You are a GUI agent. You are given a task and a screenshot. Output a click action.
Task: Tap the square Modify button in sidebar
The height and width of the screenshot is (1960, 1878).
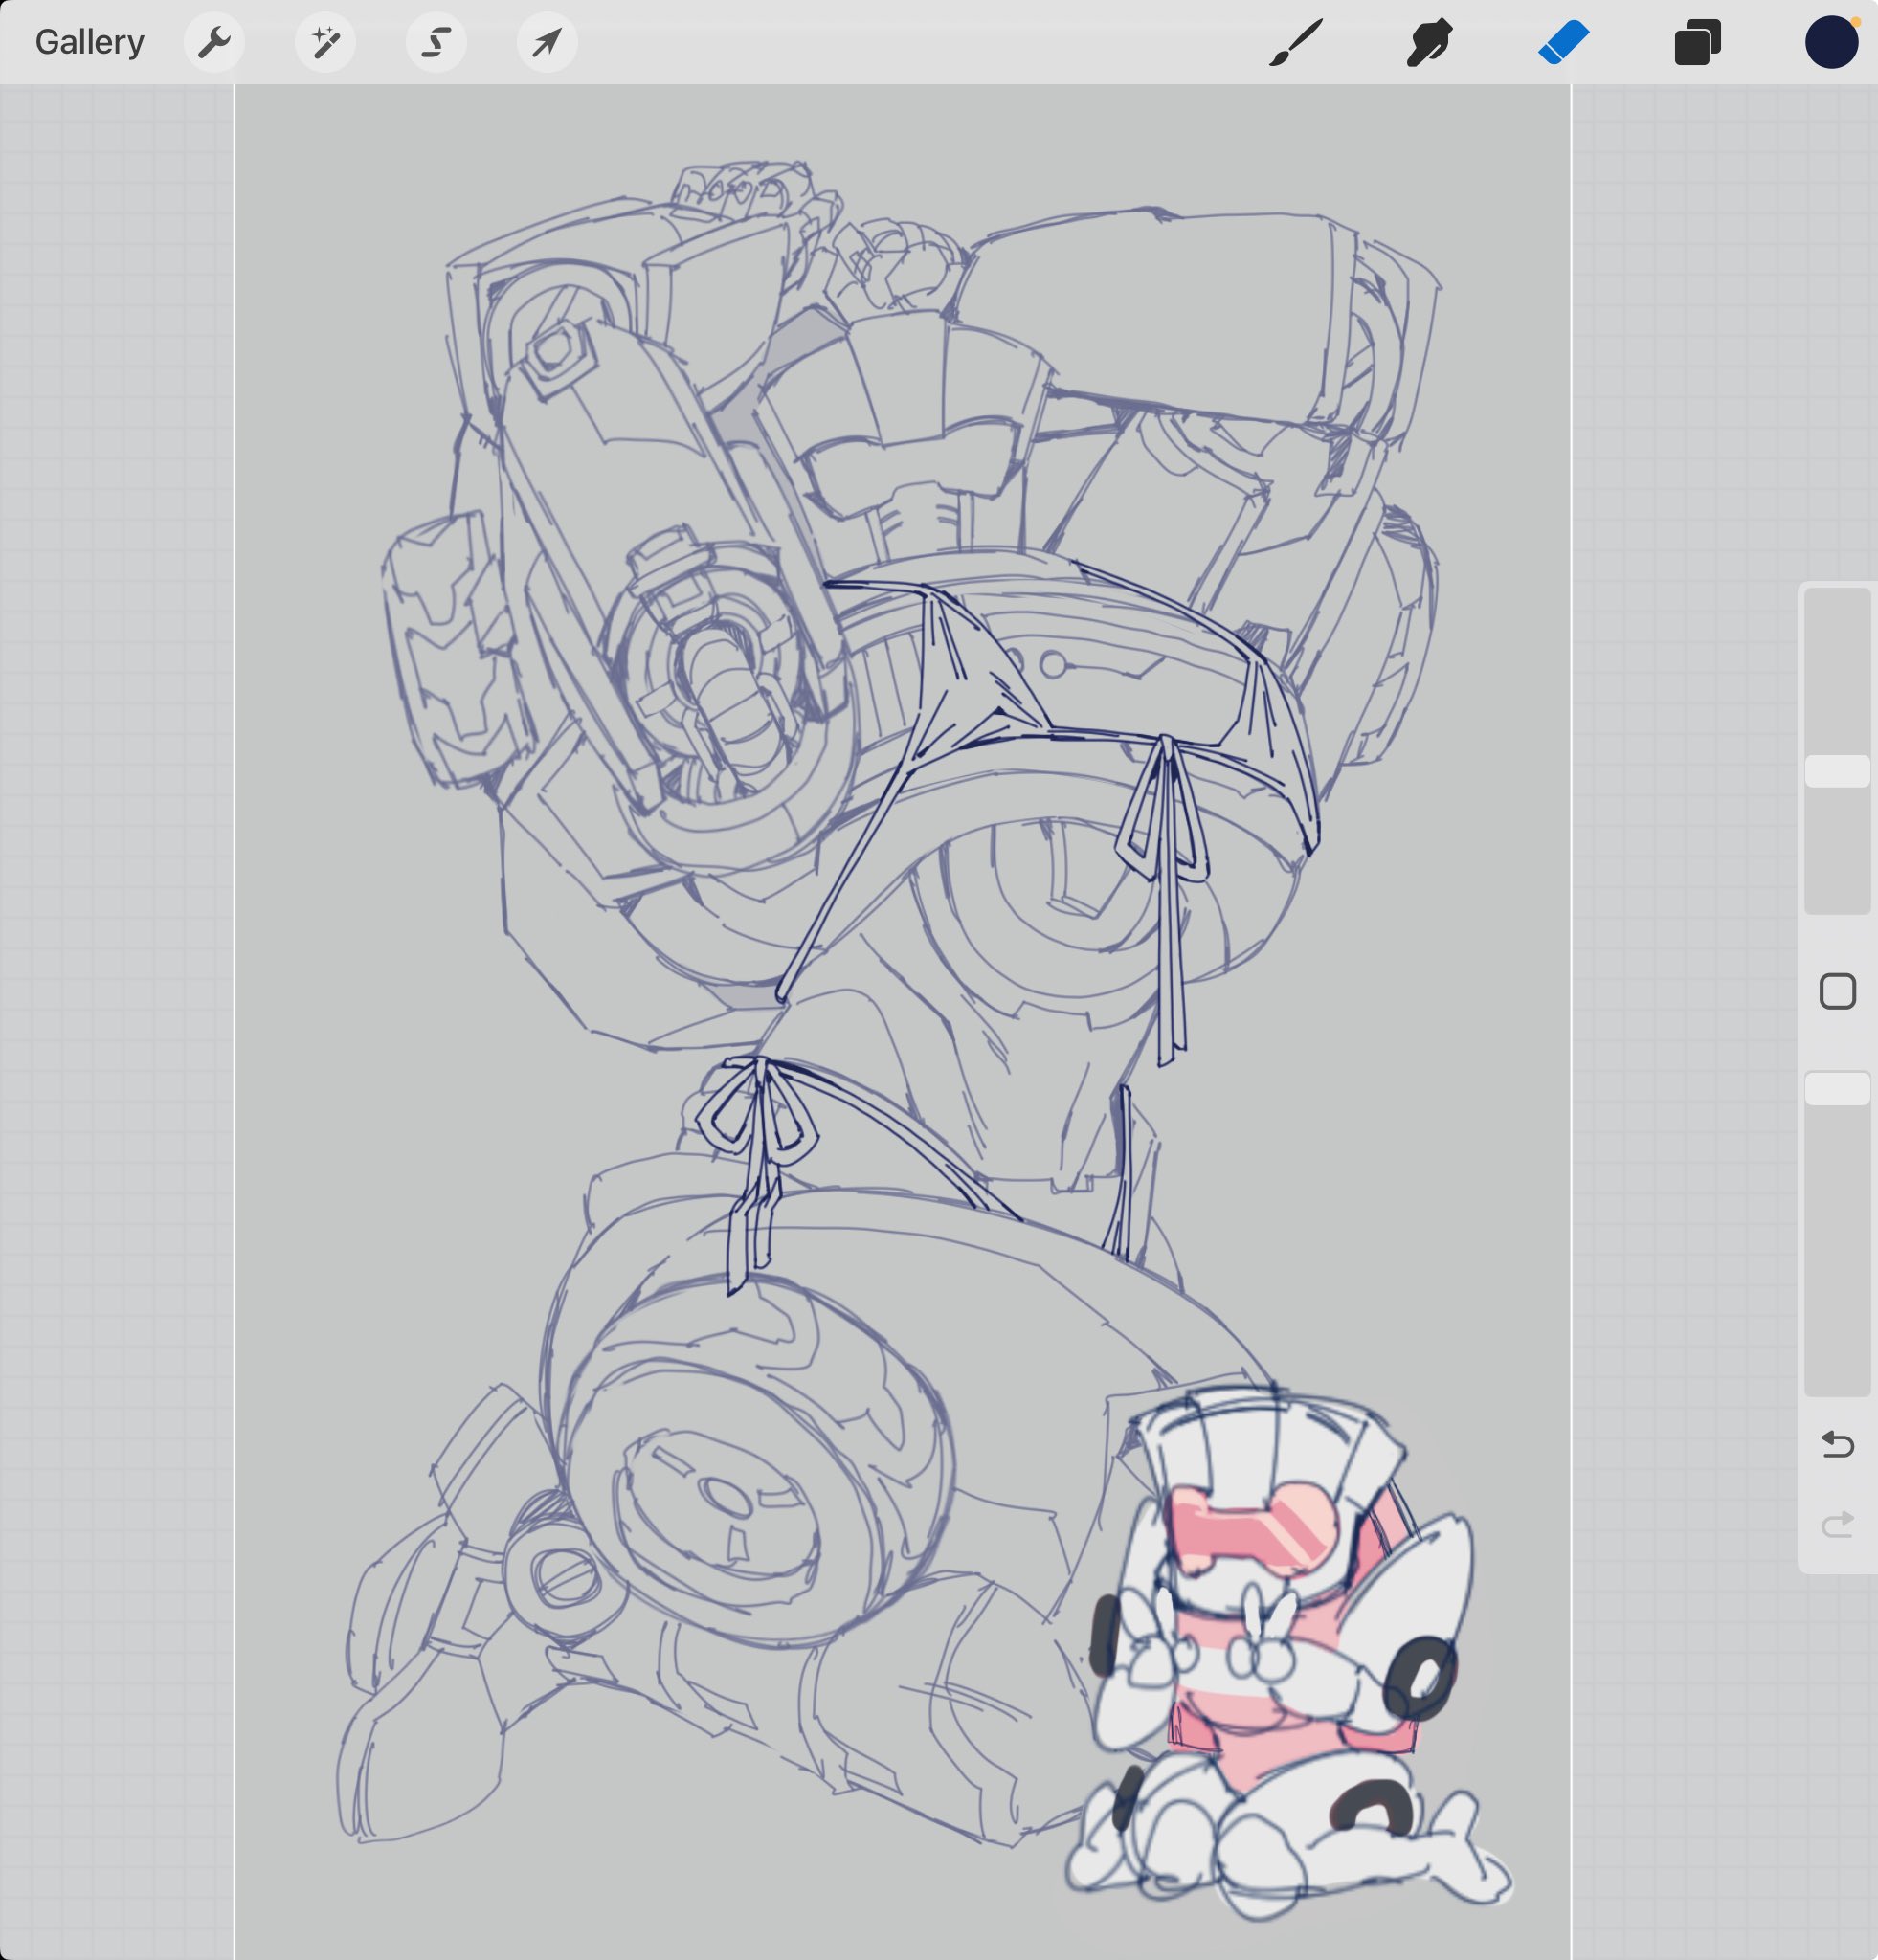click(1837, 992)
